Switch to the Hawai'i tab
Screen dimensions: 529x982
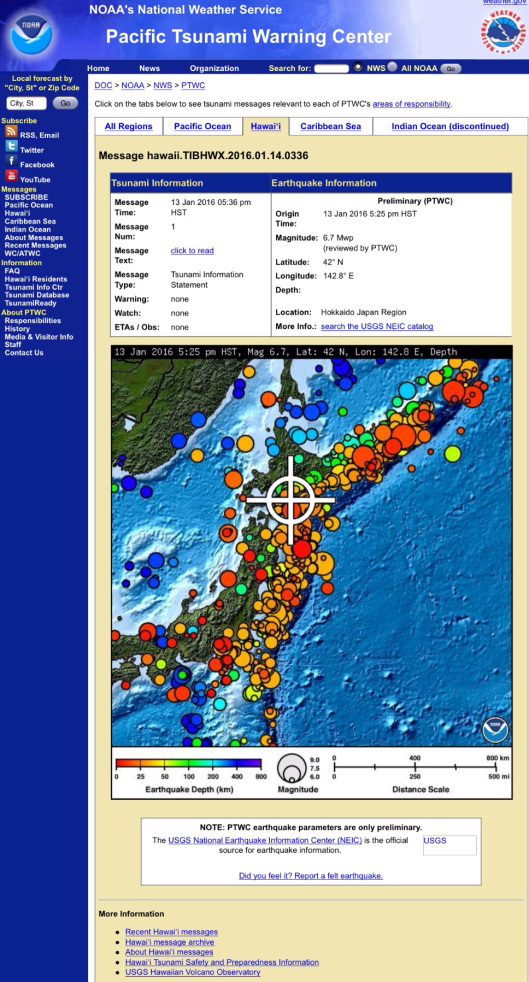[x=265, y=126]
